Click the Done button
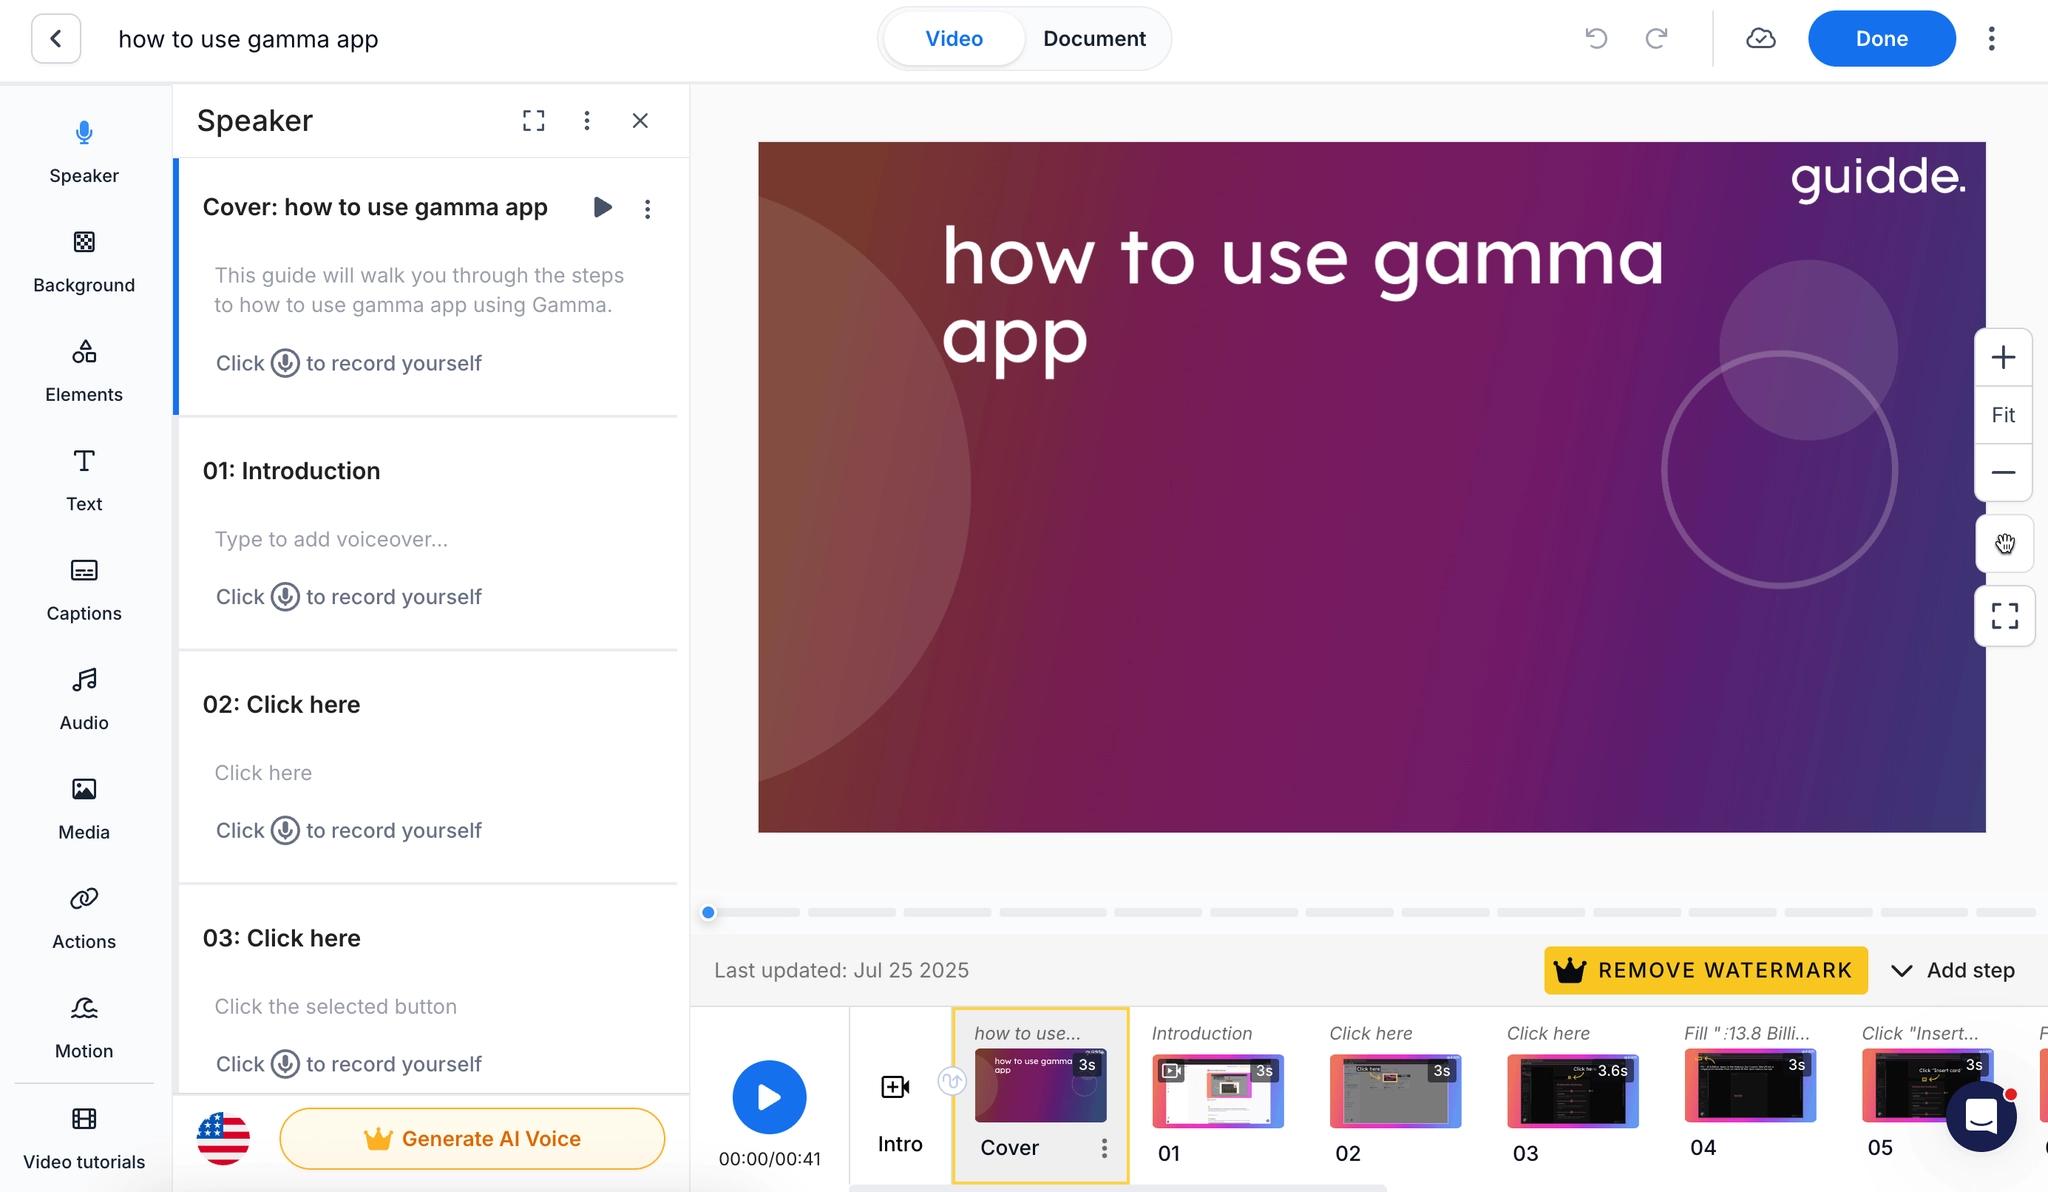Viewport: 2048px width, 1192px height. [x=1881, y=39]
